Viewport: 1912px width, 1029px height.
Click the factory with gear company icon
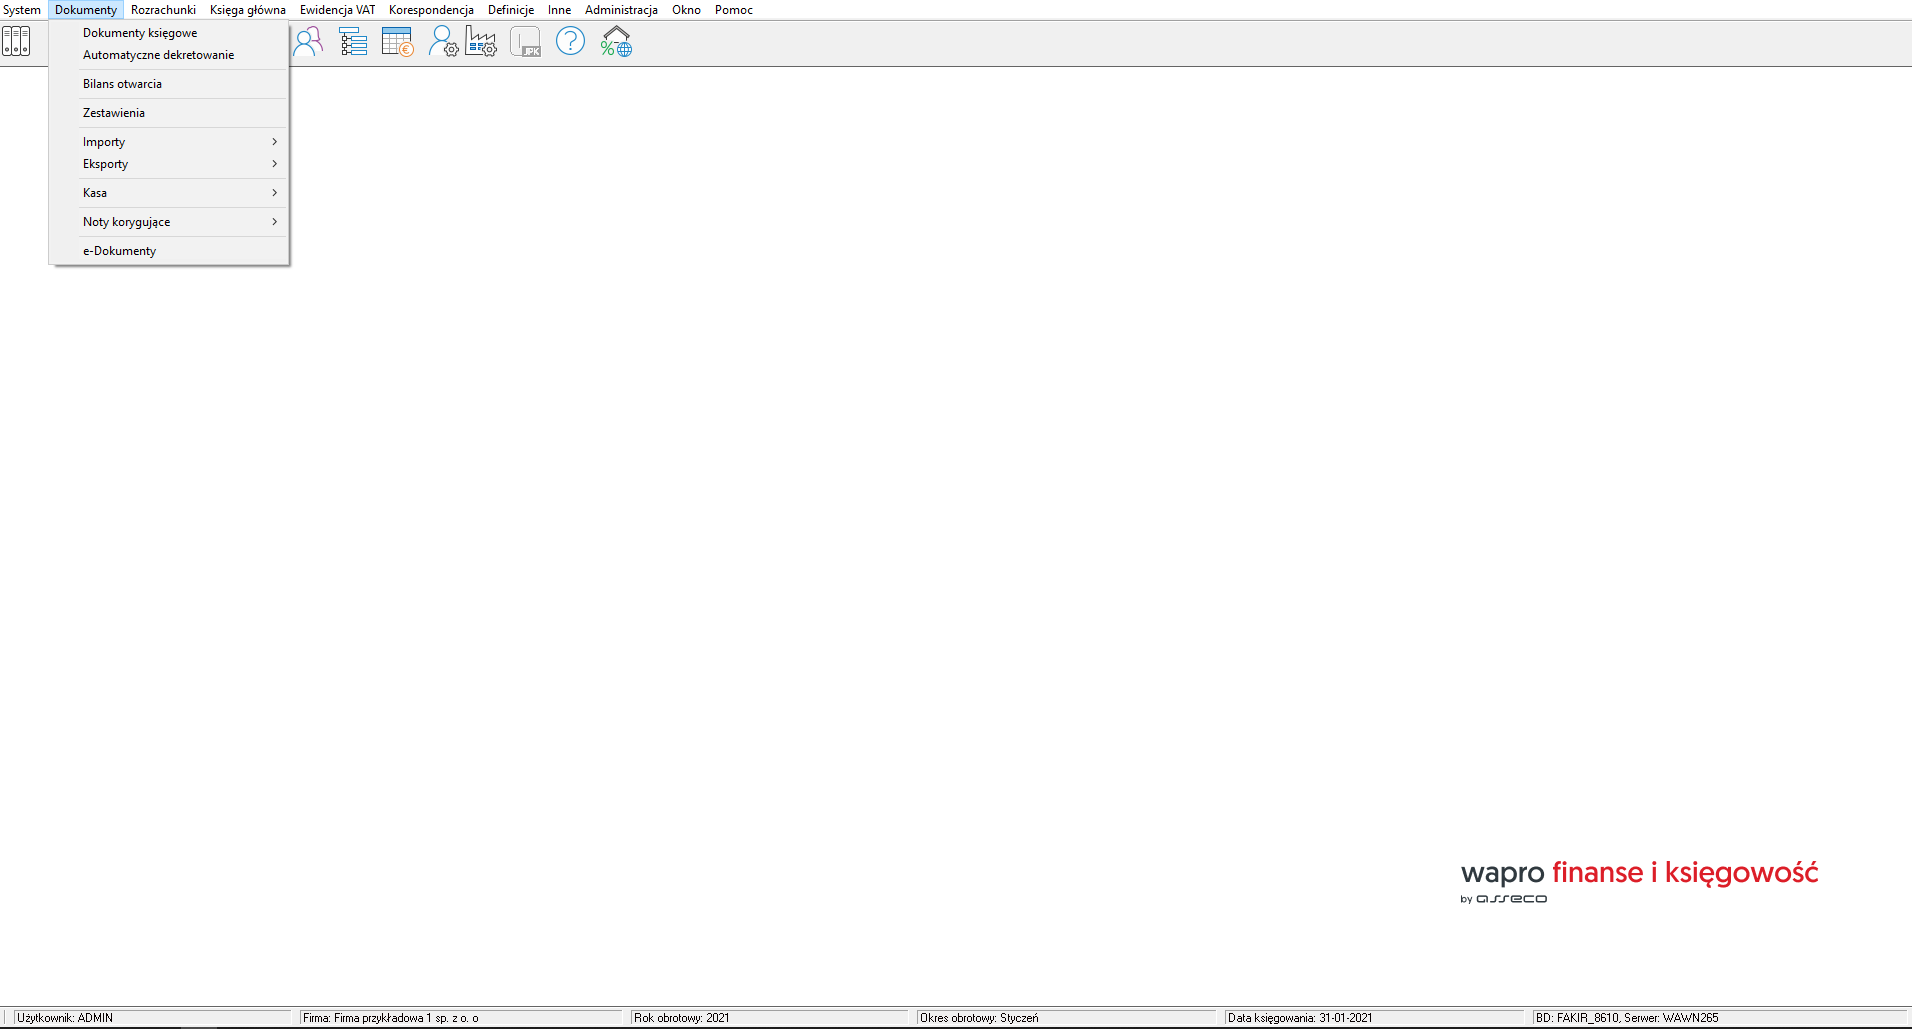tap(481, 42)
